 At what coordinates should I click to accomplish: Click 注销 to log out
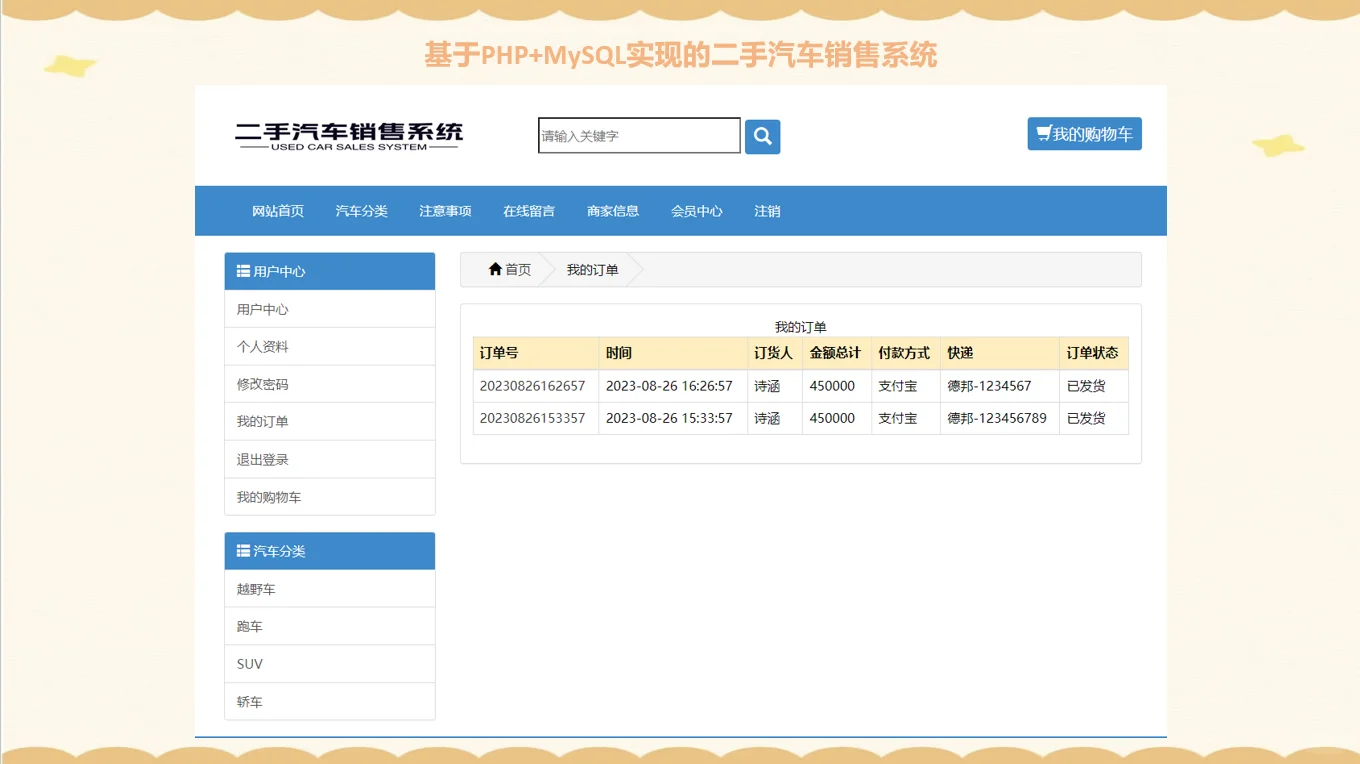point(766,211)
